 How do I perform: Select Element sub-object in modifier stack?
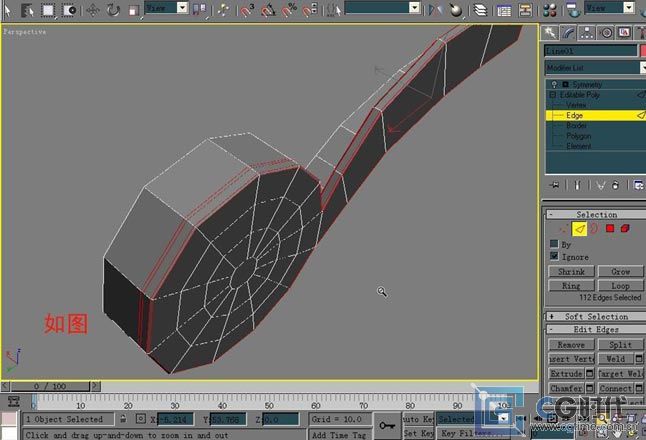[578, 146]
